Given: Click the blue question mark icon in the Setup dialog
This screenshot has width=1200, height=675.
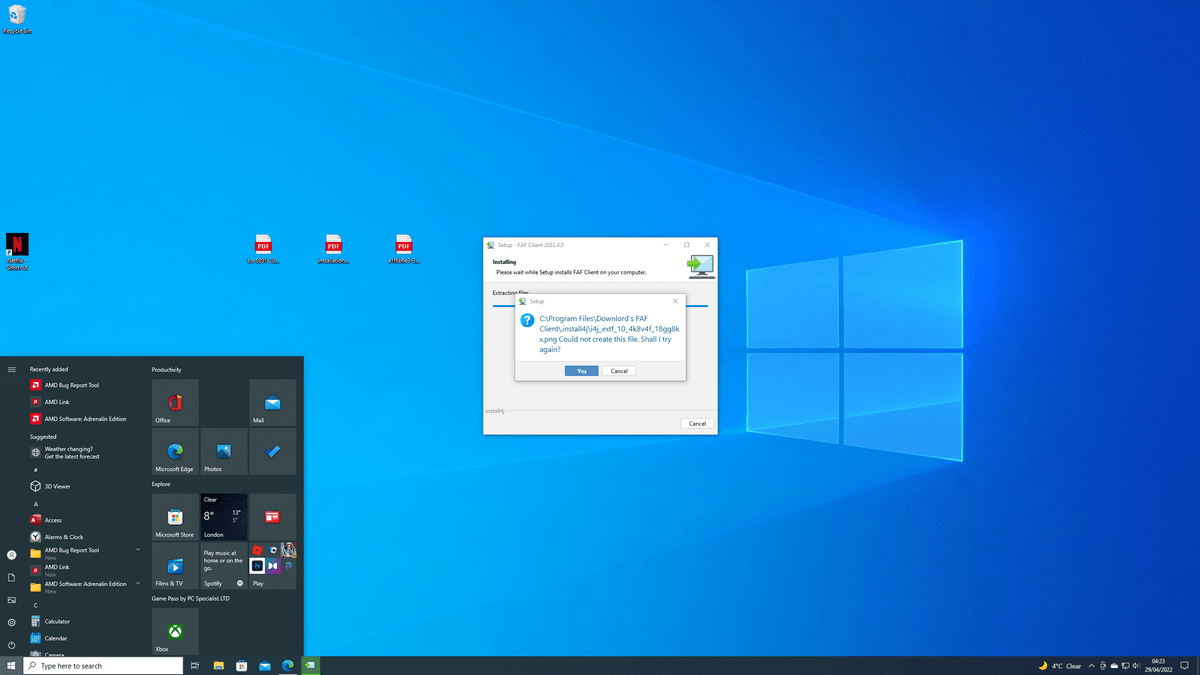Looking at the screenshot, I should pyautogui.click(x=527, y=319).
